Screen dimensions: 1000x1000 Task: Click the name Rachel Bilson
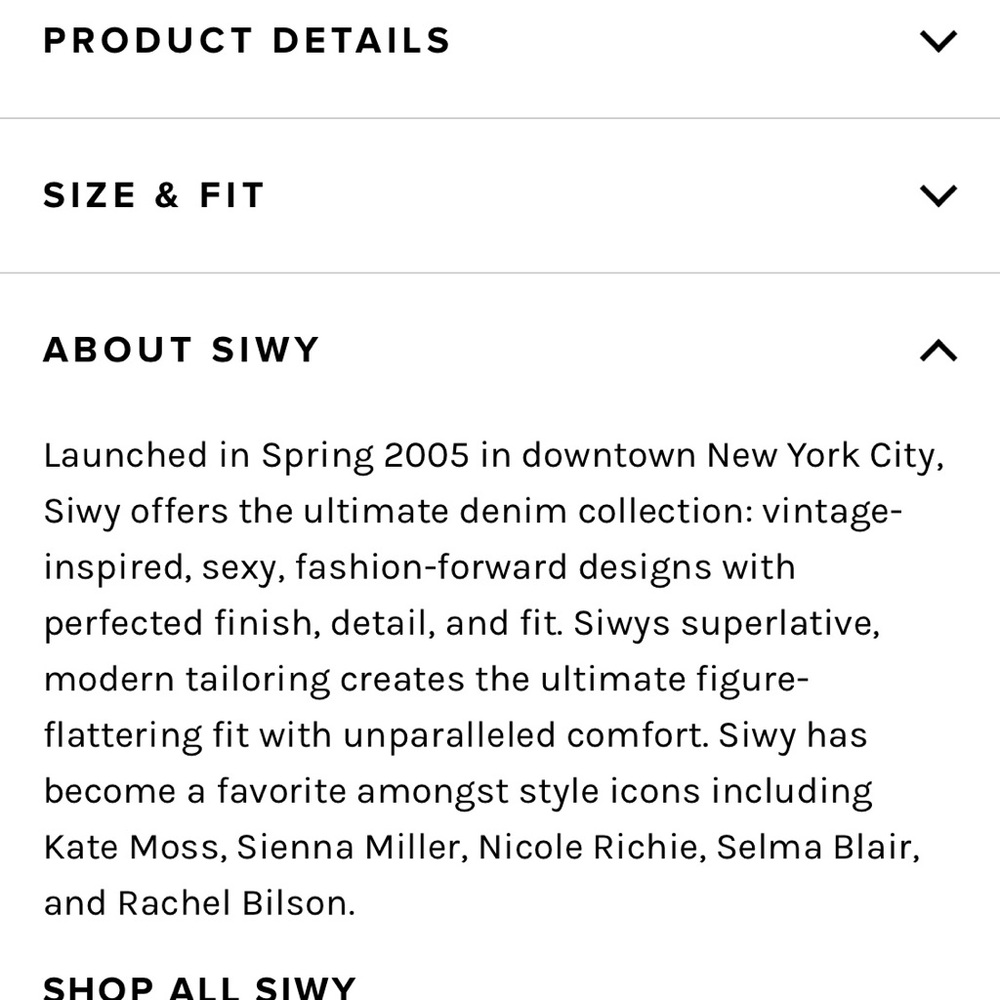236,904
